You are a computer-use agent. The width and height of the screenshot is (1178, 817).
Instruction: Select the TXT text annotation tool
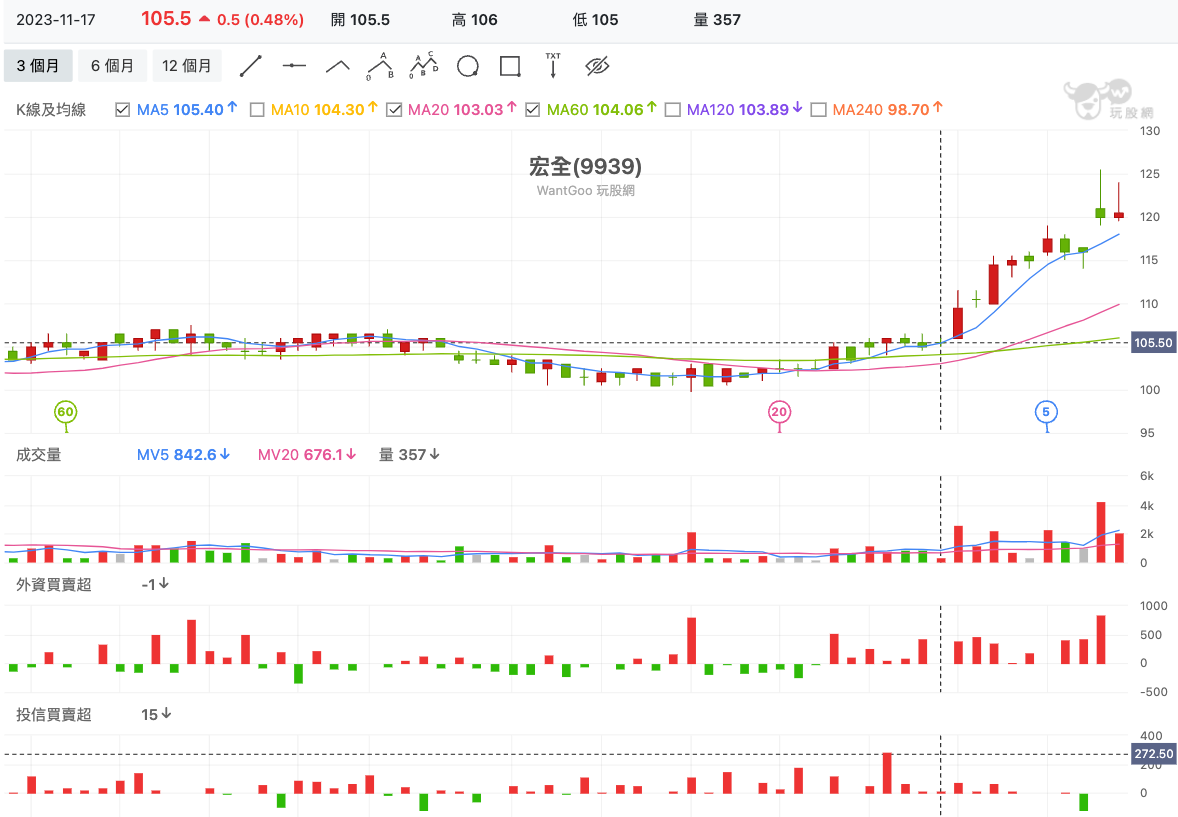click(553, 66)
